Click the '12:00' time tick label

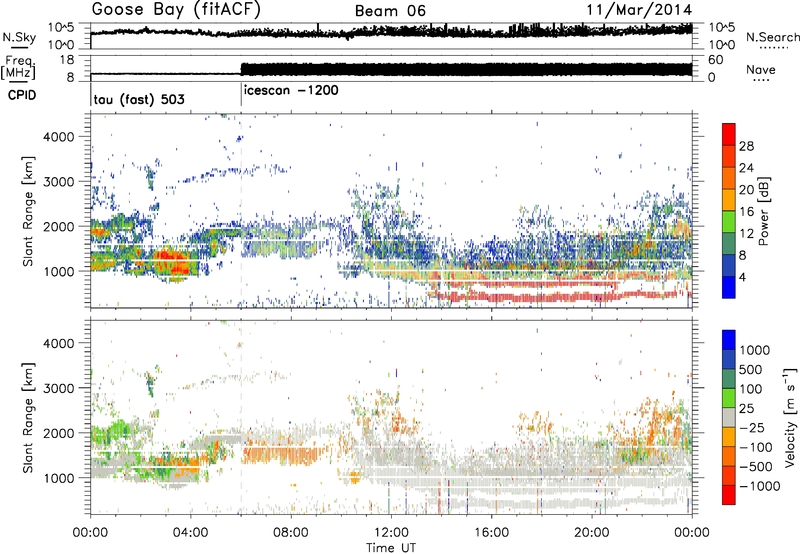(391, 533)
